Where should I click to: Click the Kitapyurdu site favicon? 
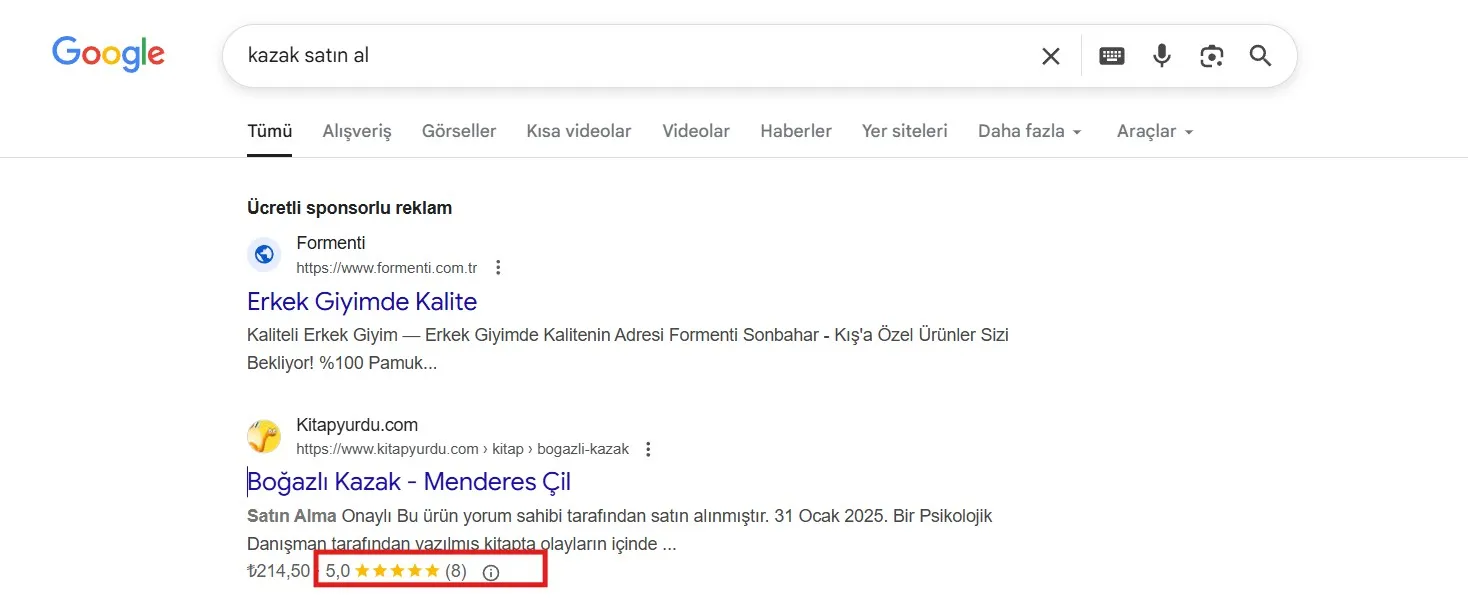[x=264, y=436]
